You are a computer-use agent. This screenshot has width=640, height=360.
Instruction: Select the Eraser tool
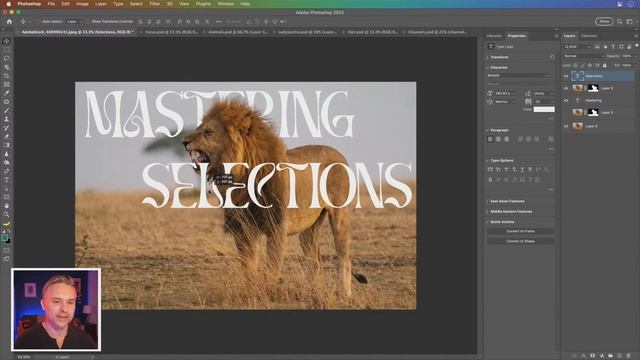coord(7,136)
